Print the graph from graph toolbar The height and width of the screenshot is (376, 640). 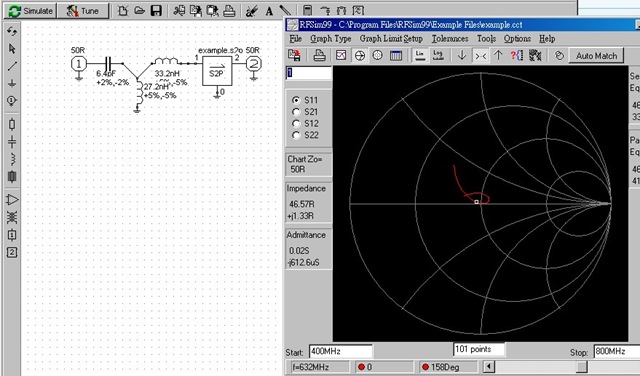(319, 56)
